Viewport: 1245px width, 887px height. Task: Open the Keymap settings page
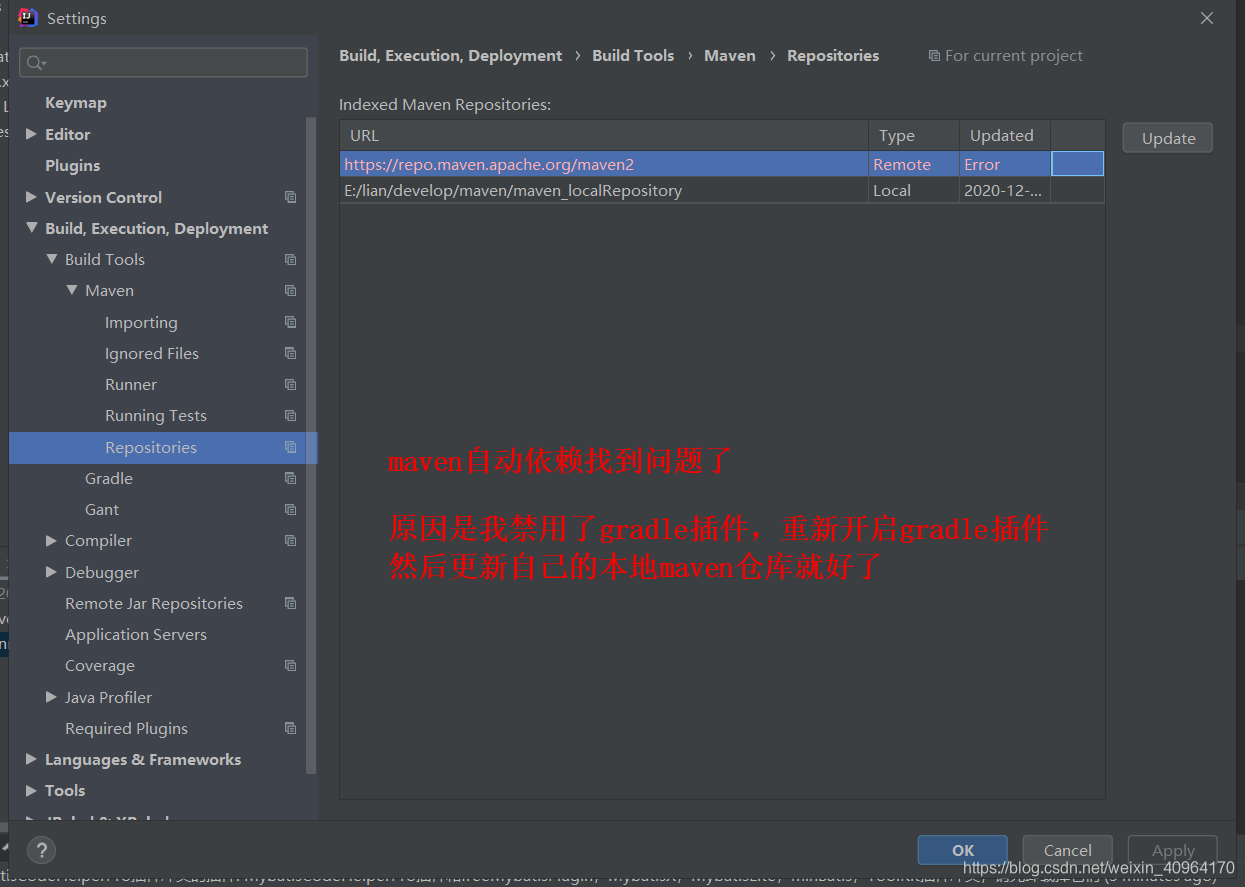coord(76,103)
